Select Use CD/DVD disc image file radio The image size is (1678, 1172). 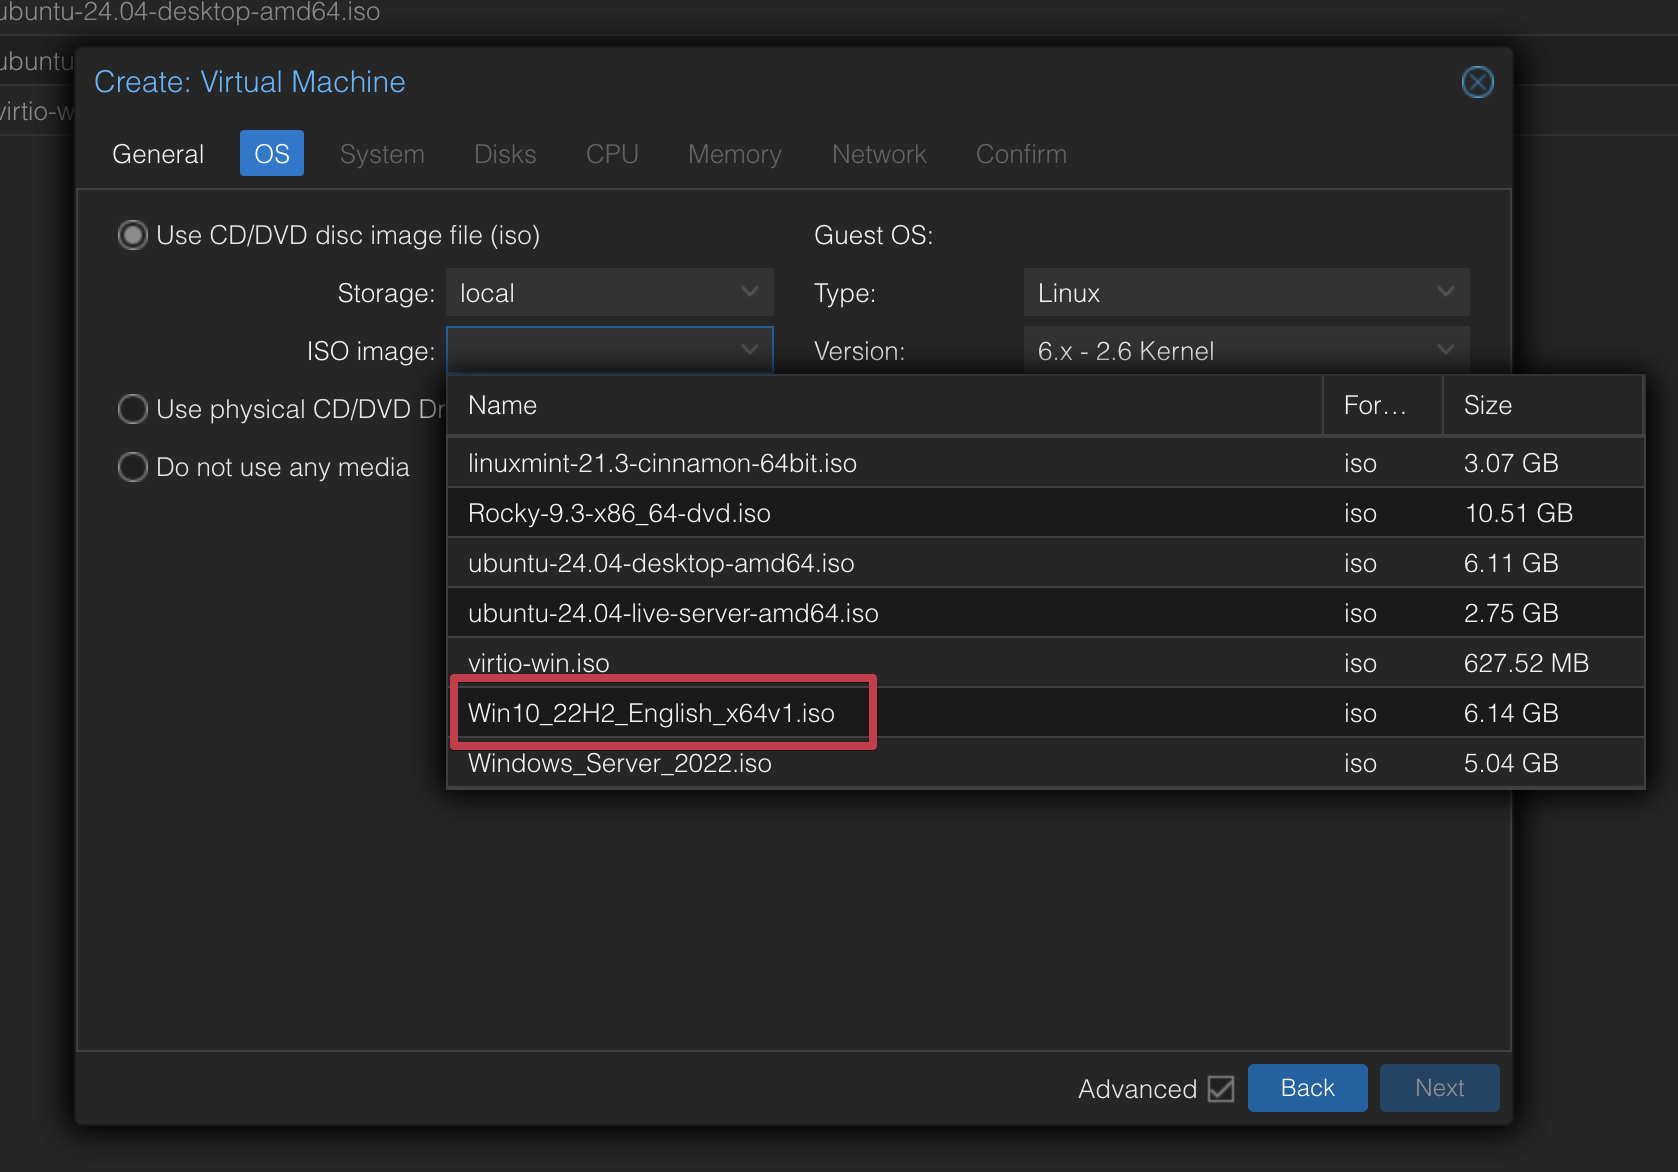(133, 235)
